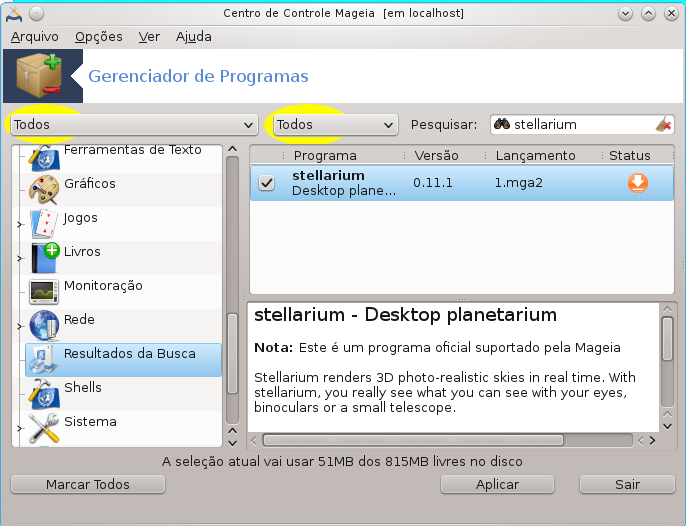This screenshot has width=686, height=526.
Task: Select the Shells hammer icon
Action: (x=44, y=393)
